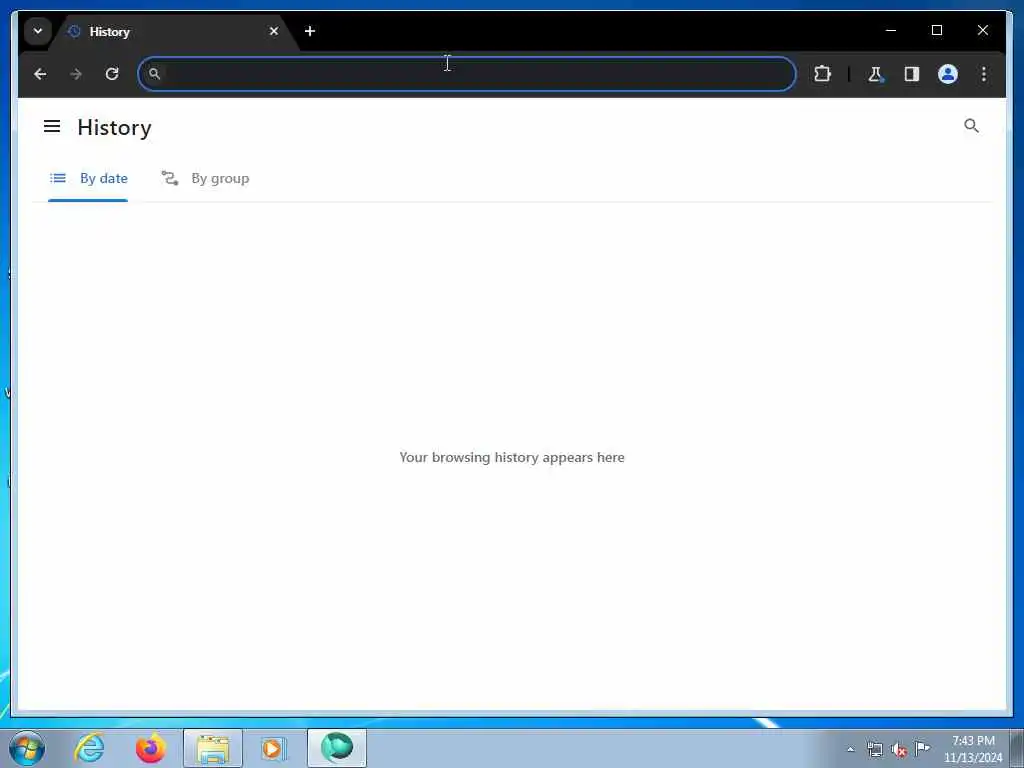Switch to the By date tab
1024x768 pixels.
[x=88, y=178]
